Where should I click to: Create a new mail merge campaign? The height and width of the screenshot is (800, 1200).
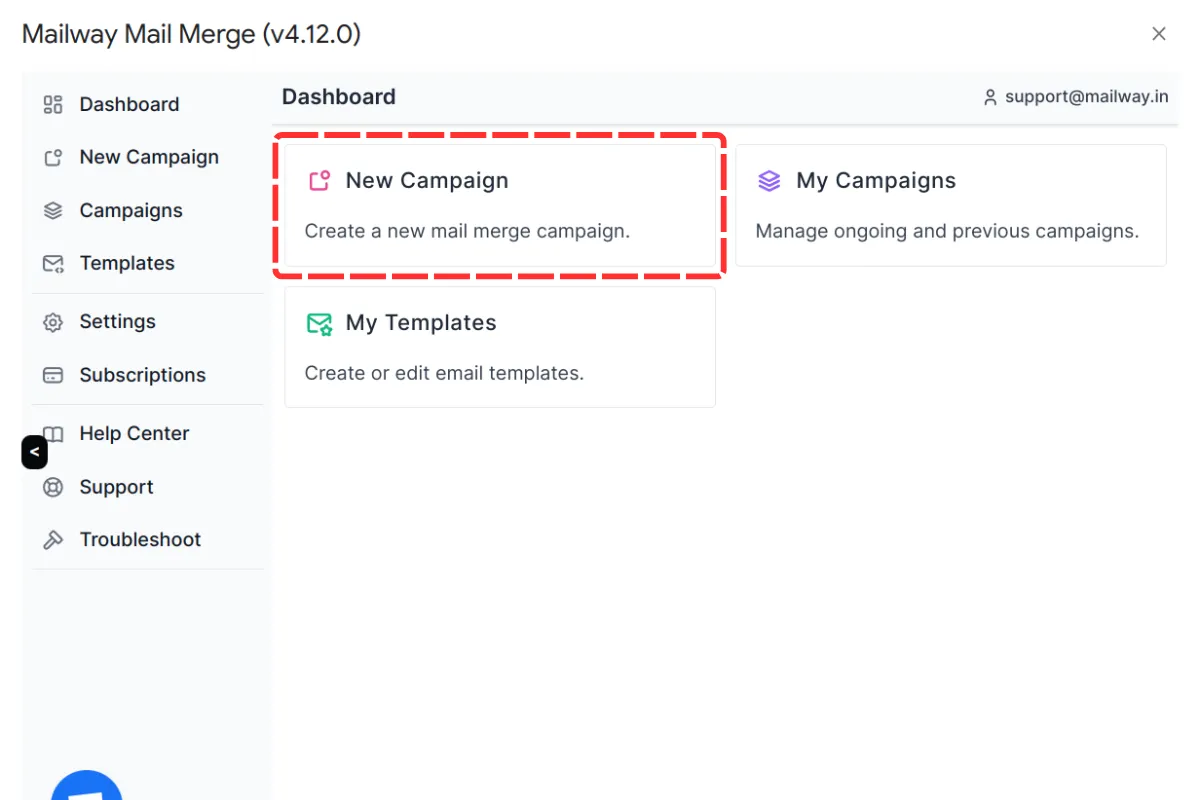499,204
